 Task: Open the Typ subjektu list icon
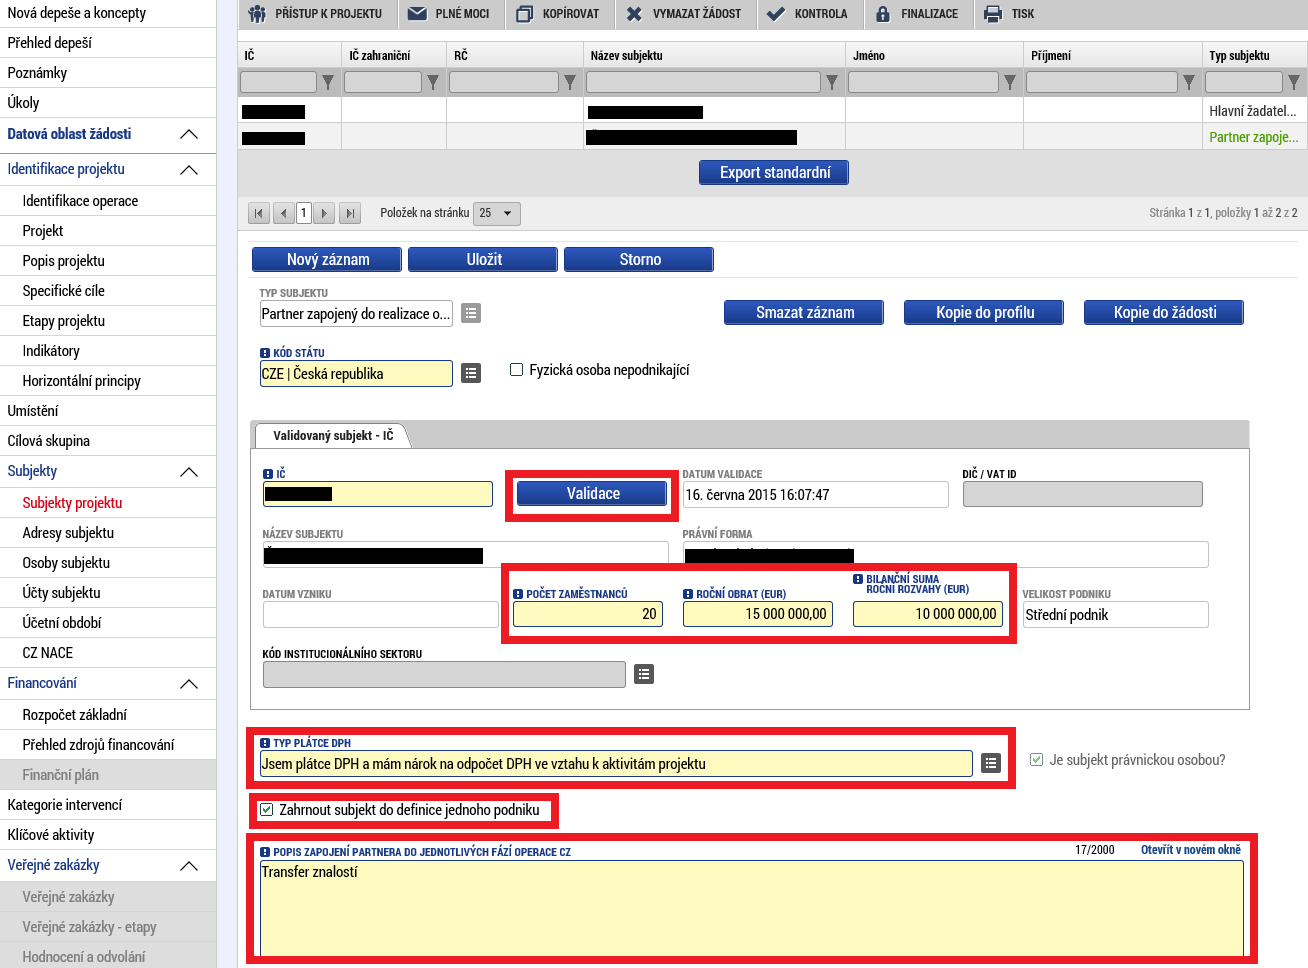[471, 313]
